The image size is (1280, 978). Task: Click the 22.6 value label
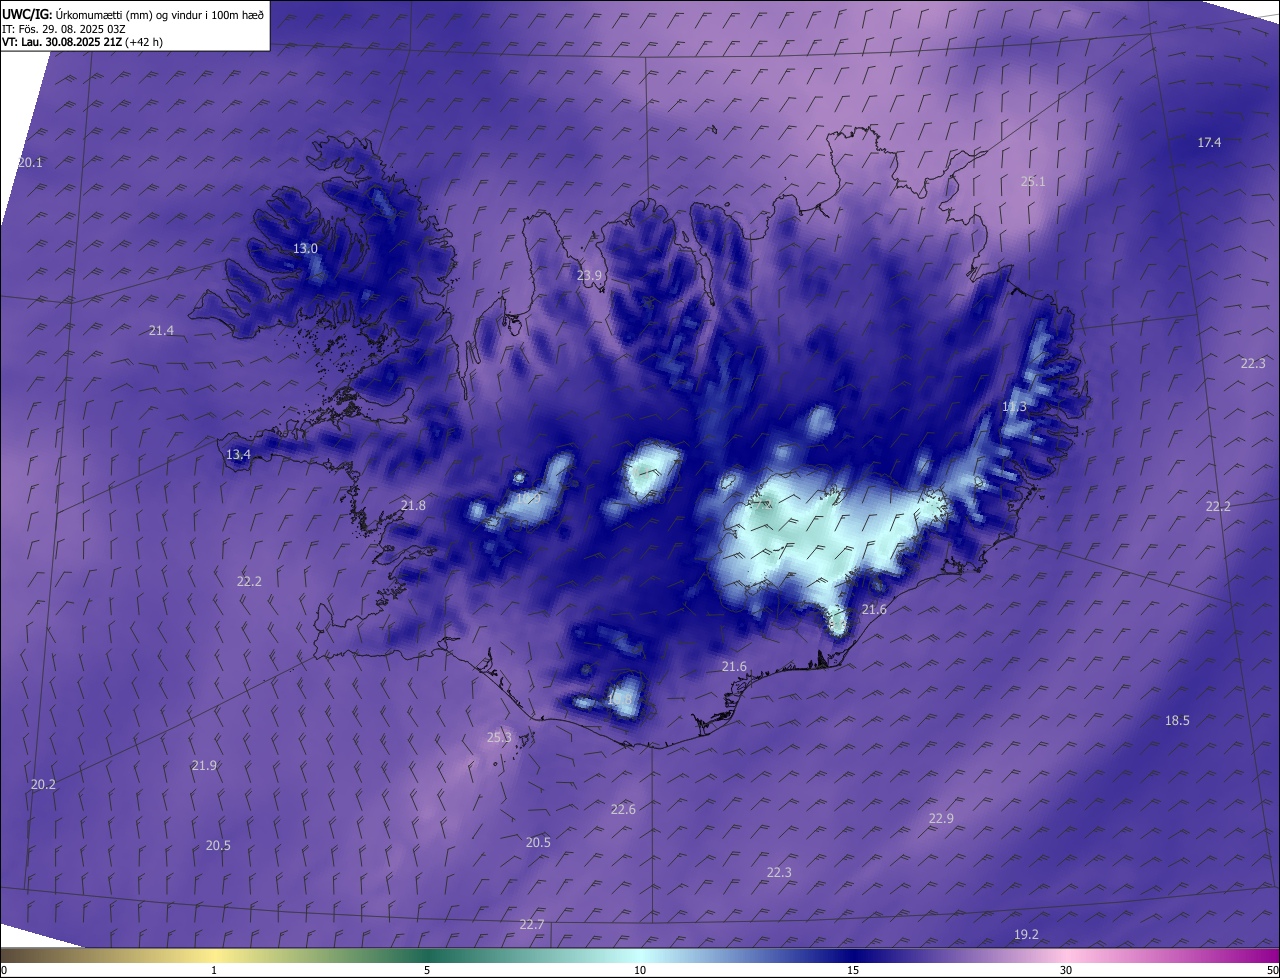[x=623, y=809]
